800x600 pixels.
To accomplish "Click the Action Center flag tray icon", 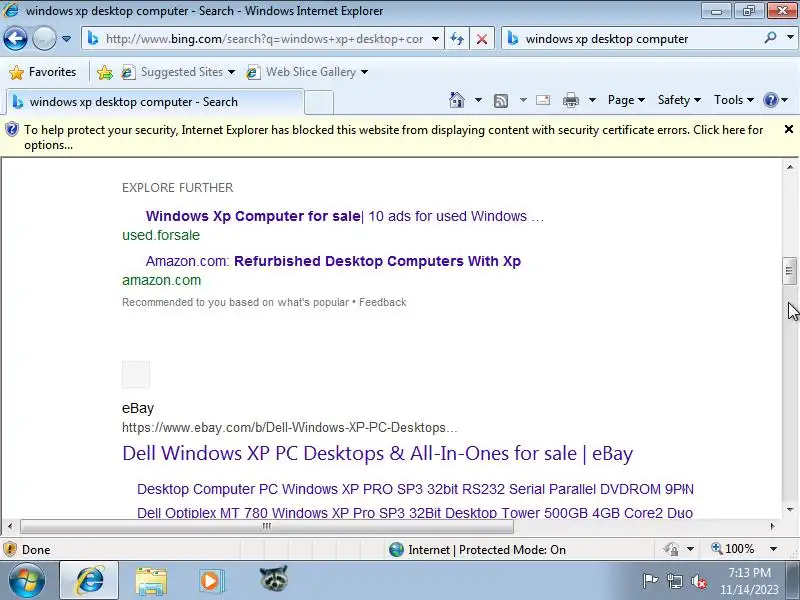I will (650, 581).
